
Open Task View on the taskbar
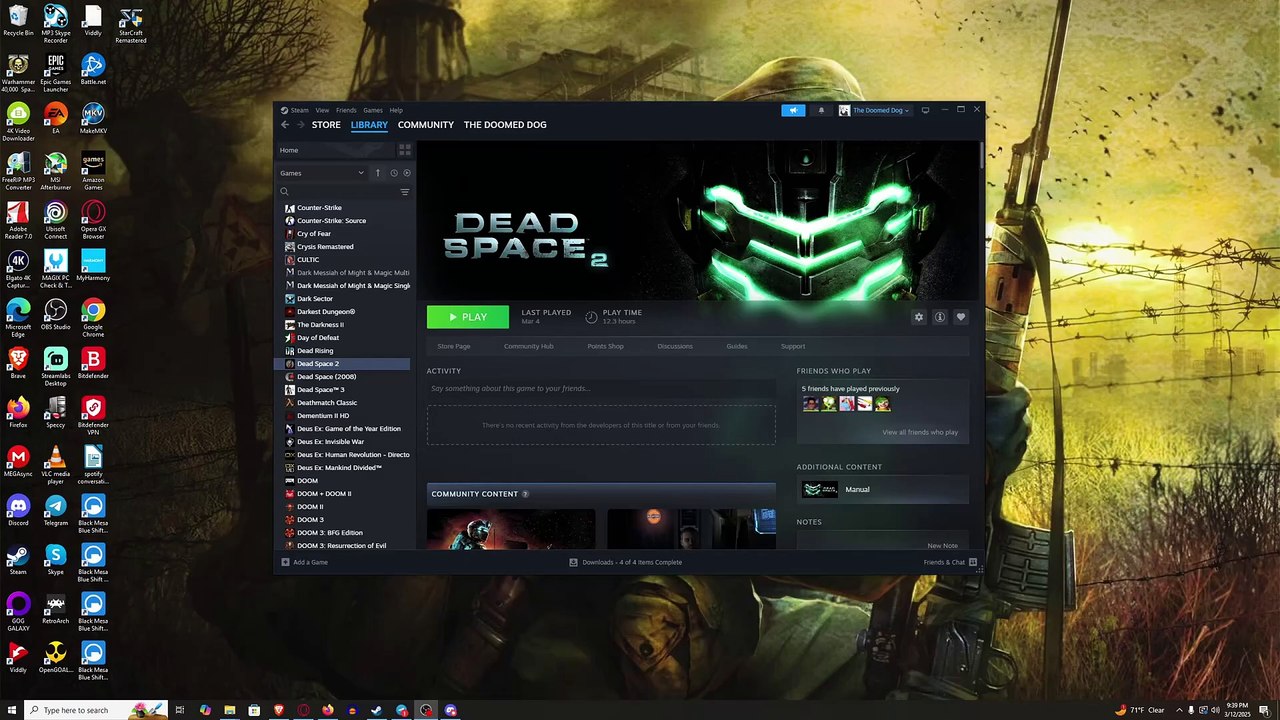180,710
